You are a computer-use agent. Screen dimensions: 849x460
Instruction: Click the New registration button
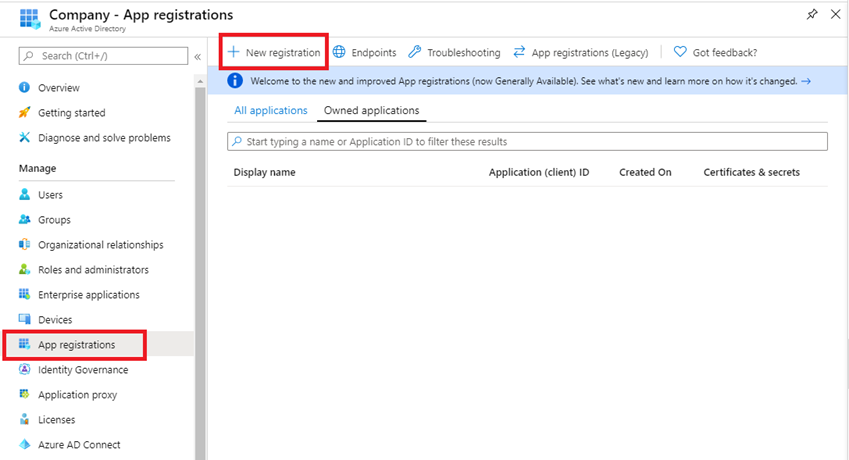(x=274, y=52)
